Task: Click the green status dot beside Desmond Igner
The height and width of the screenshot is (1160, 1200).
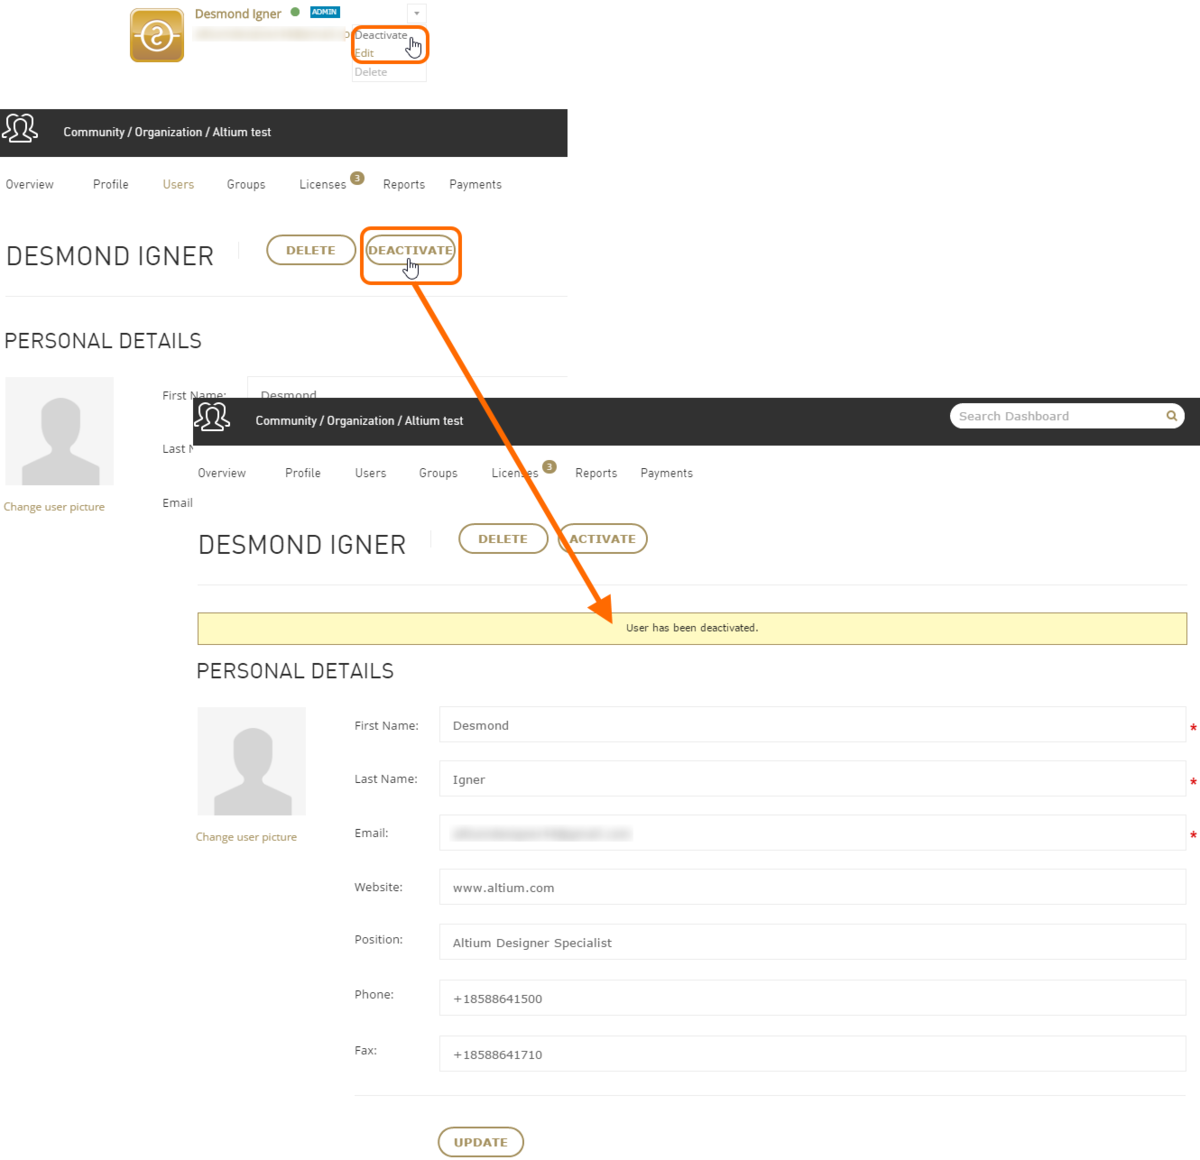Action: (x=295, y=13)
